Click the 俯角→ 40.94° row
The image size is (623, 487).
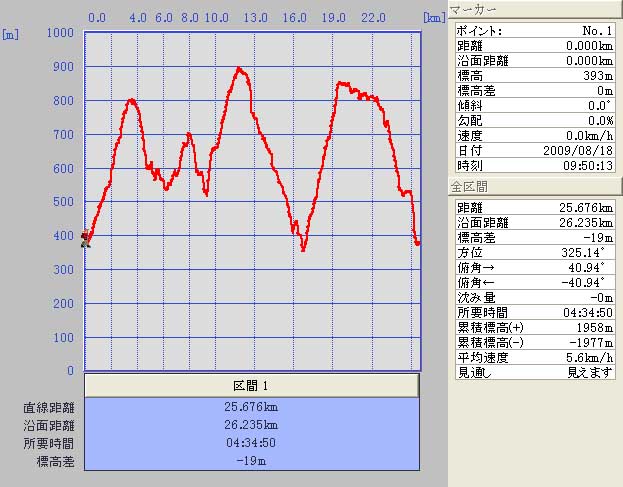[x=535, y=267]
